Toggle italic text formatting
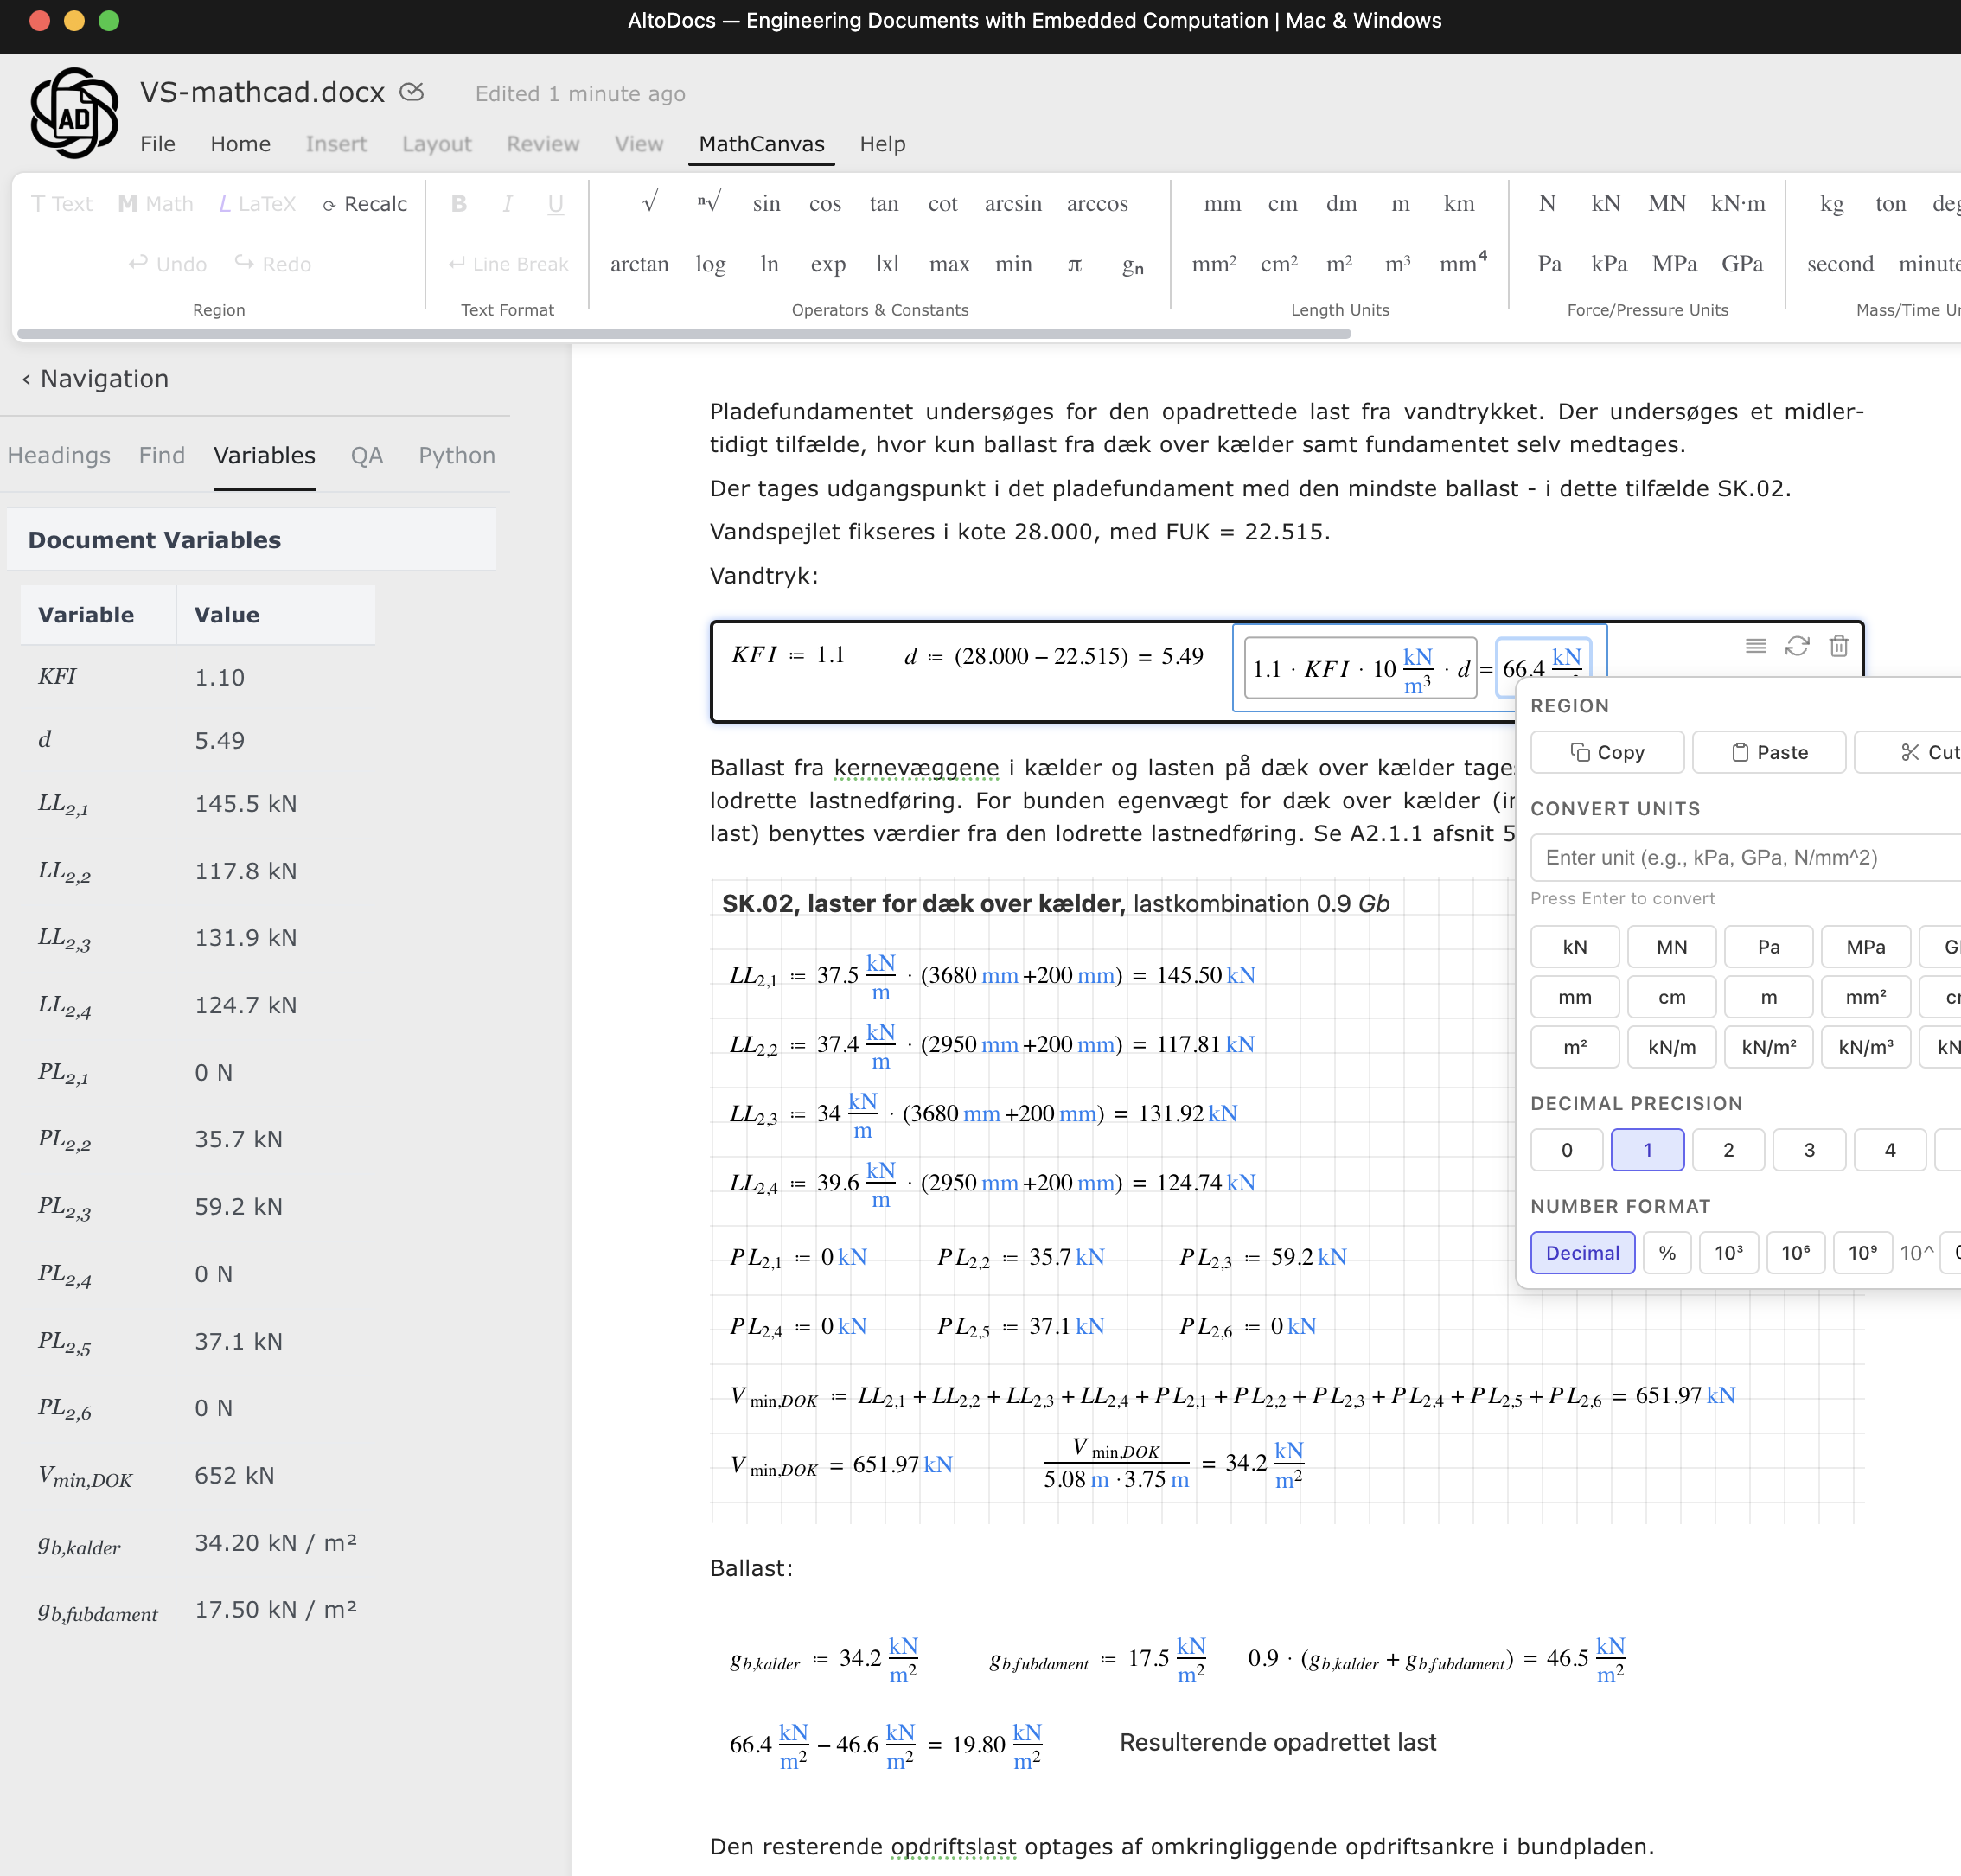The image size is (1961, 1876). (x=507, y=203)
